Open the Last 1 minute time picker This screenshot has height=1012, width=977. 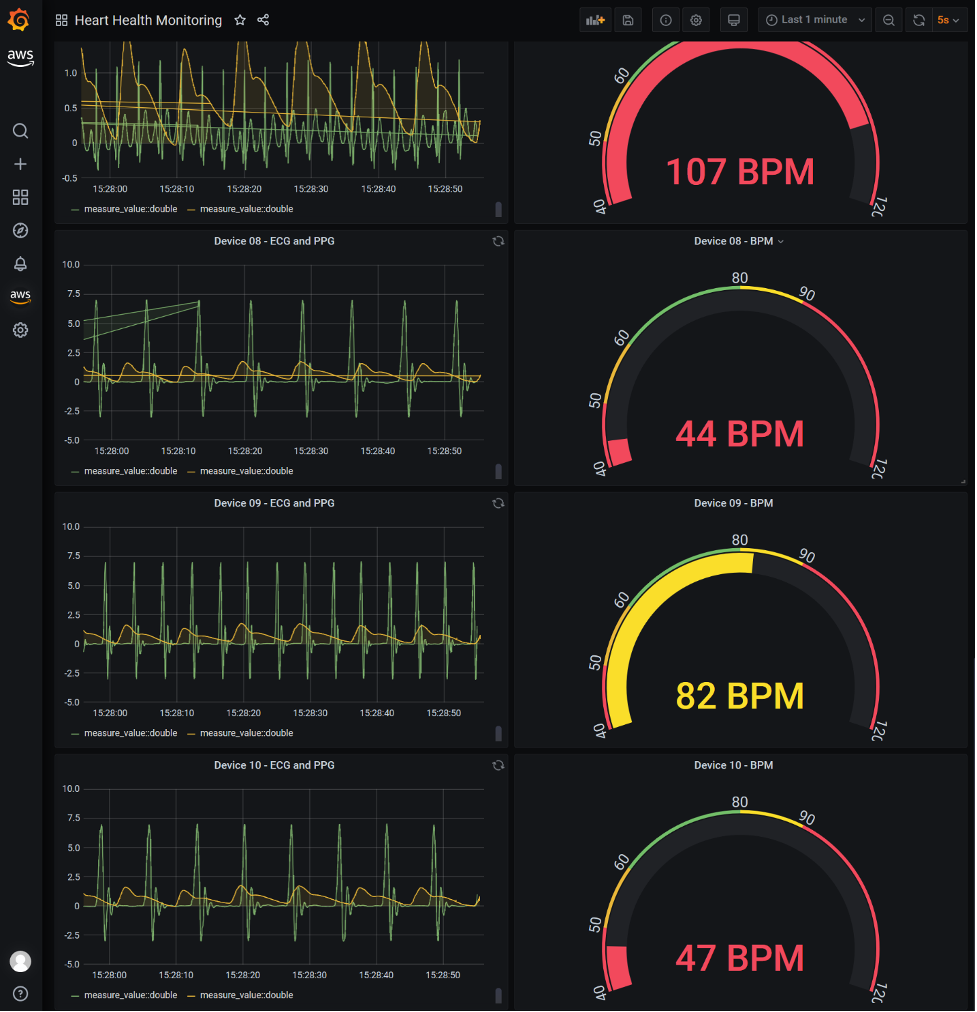point(815,20)
